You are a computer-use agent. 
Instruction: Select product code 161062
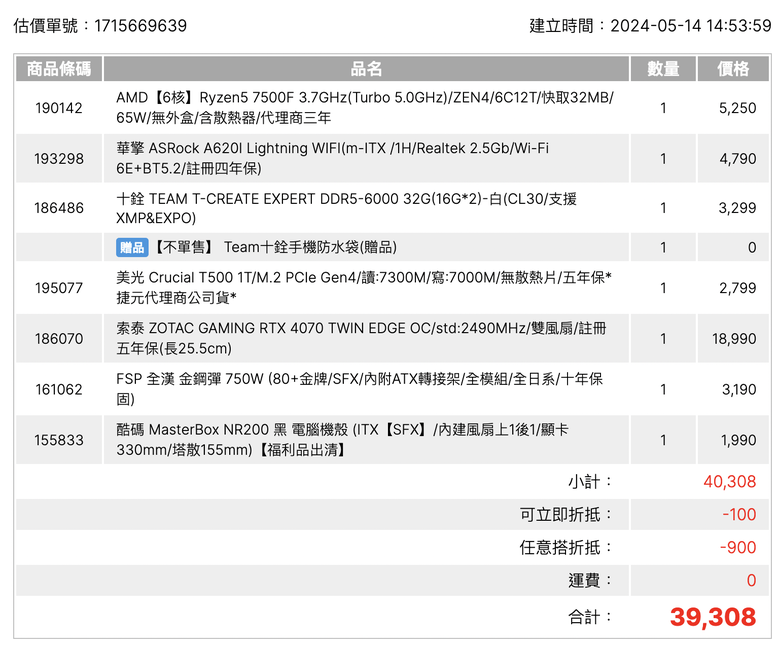pyautogui.click(x=59, y=389)
